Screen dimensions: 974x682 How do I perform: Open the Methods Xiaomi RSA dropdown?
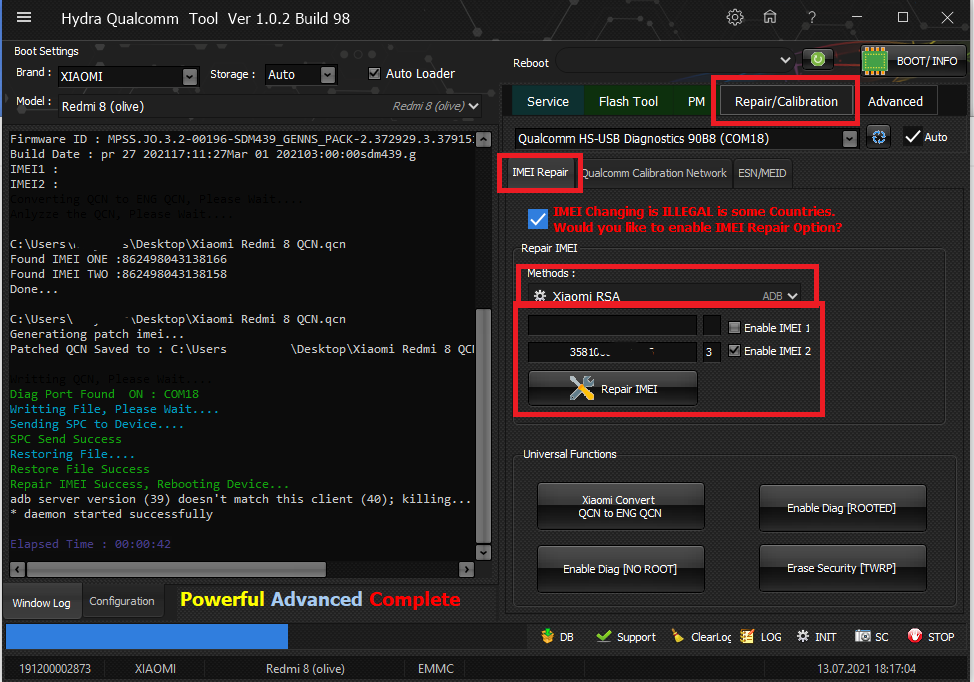click(x=665, y=296)
